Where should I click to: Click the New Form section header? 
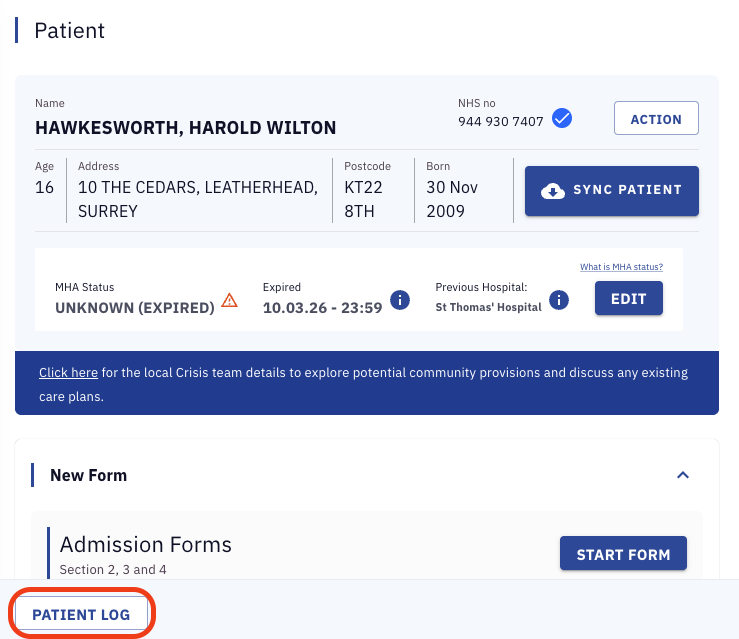click(89, 475)
